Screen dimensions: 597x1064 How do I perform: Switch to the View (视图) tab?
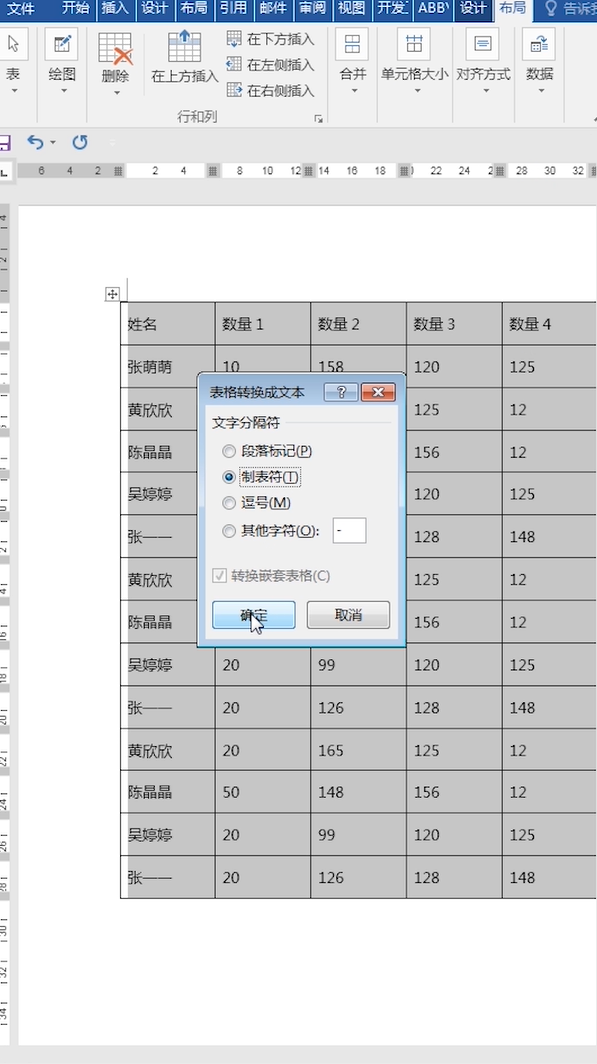(x=351, y=9)
